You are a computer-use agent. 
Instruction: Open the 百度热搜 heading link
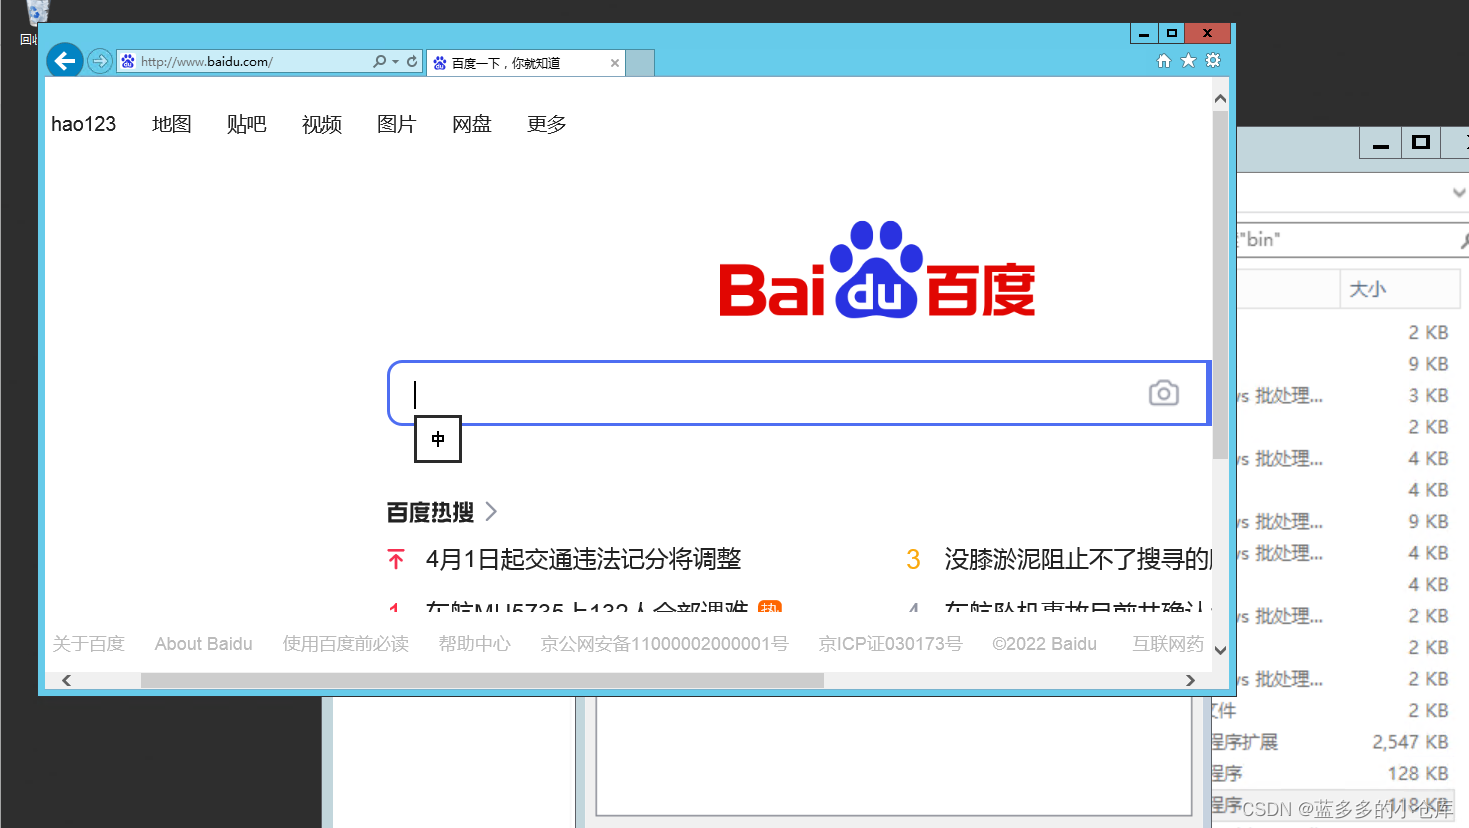431,512
